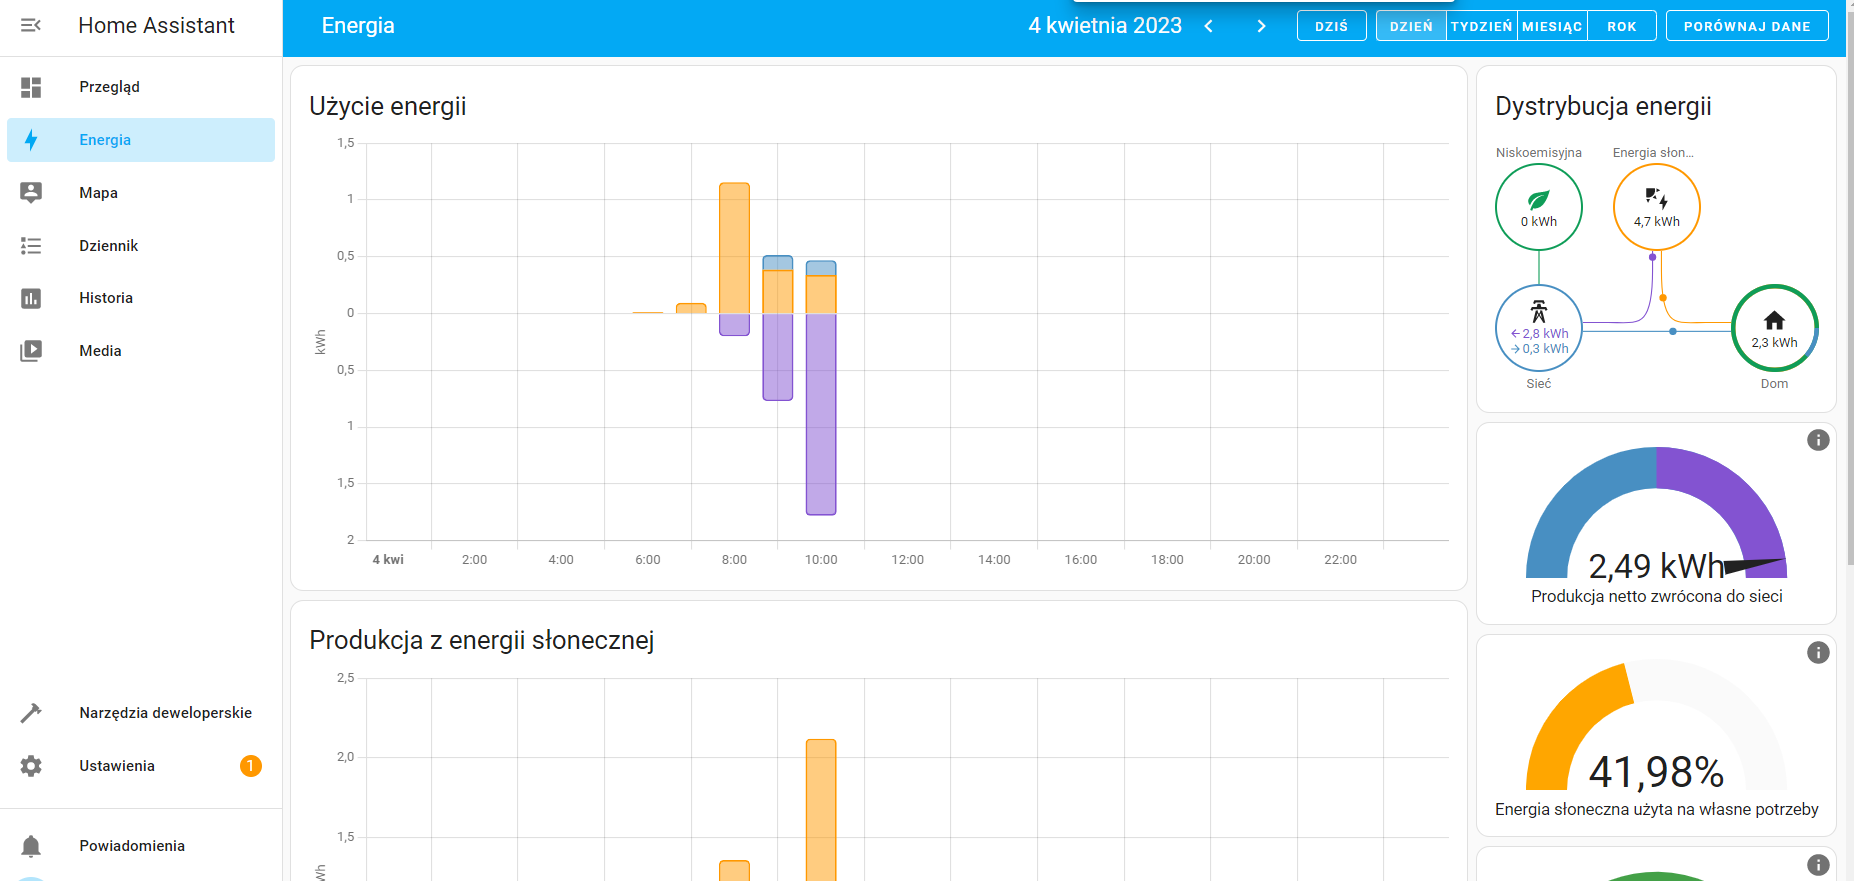Viewport: 1854px width, 881px height.
Task: Click the 12:00 axis label in Użycie energii
Action: click(907, 560)
